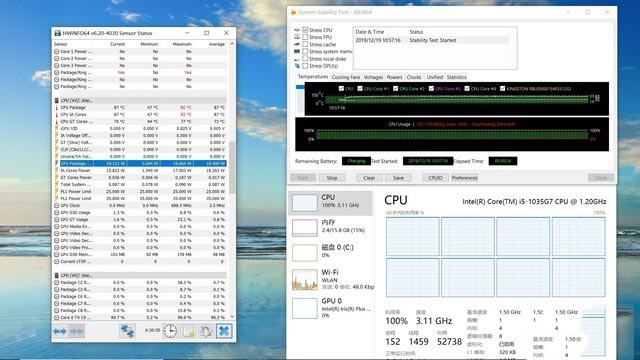Click circle icon beside GPU Clock row

click(56, 205)
